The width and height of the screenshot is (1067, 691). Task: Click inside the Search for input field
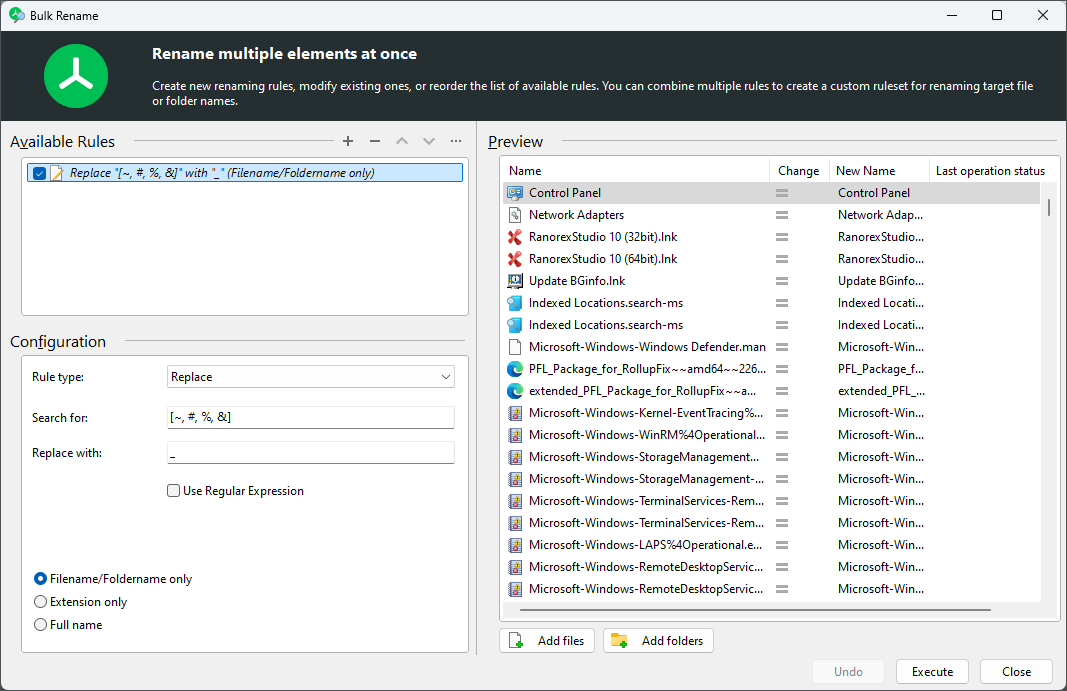(311, 417)
